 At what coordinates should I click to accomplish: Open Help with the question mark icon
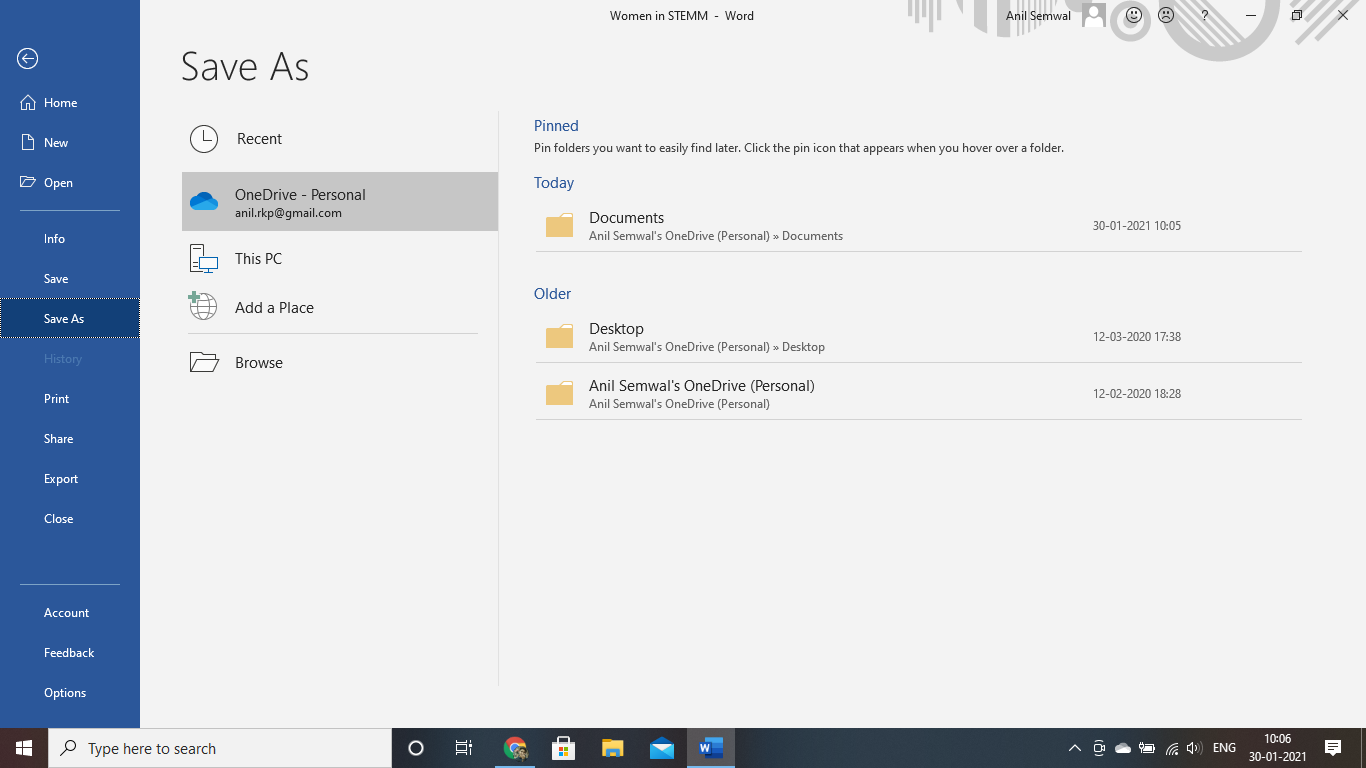1205,15
